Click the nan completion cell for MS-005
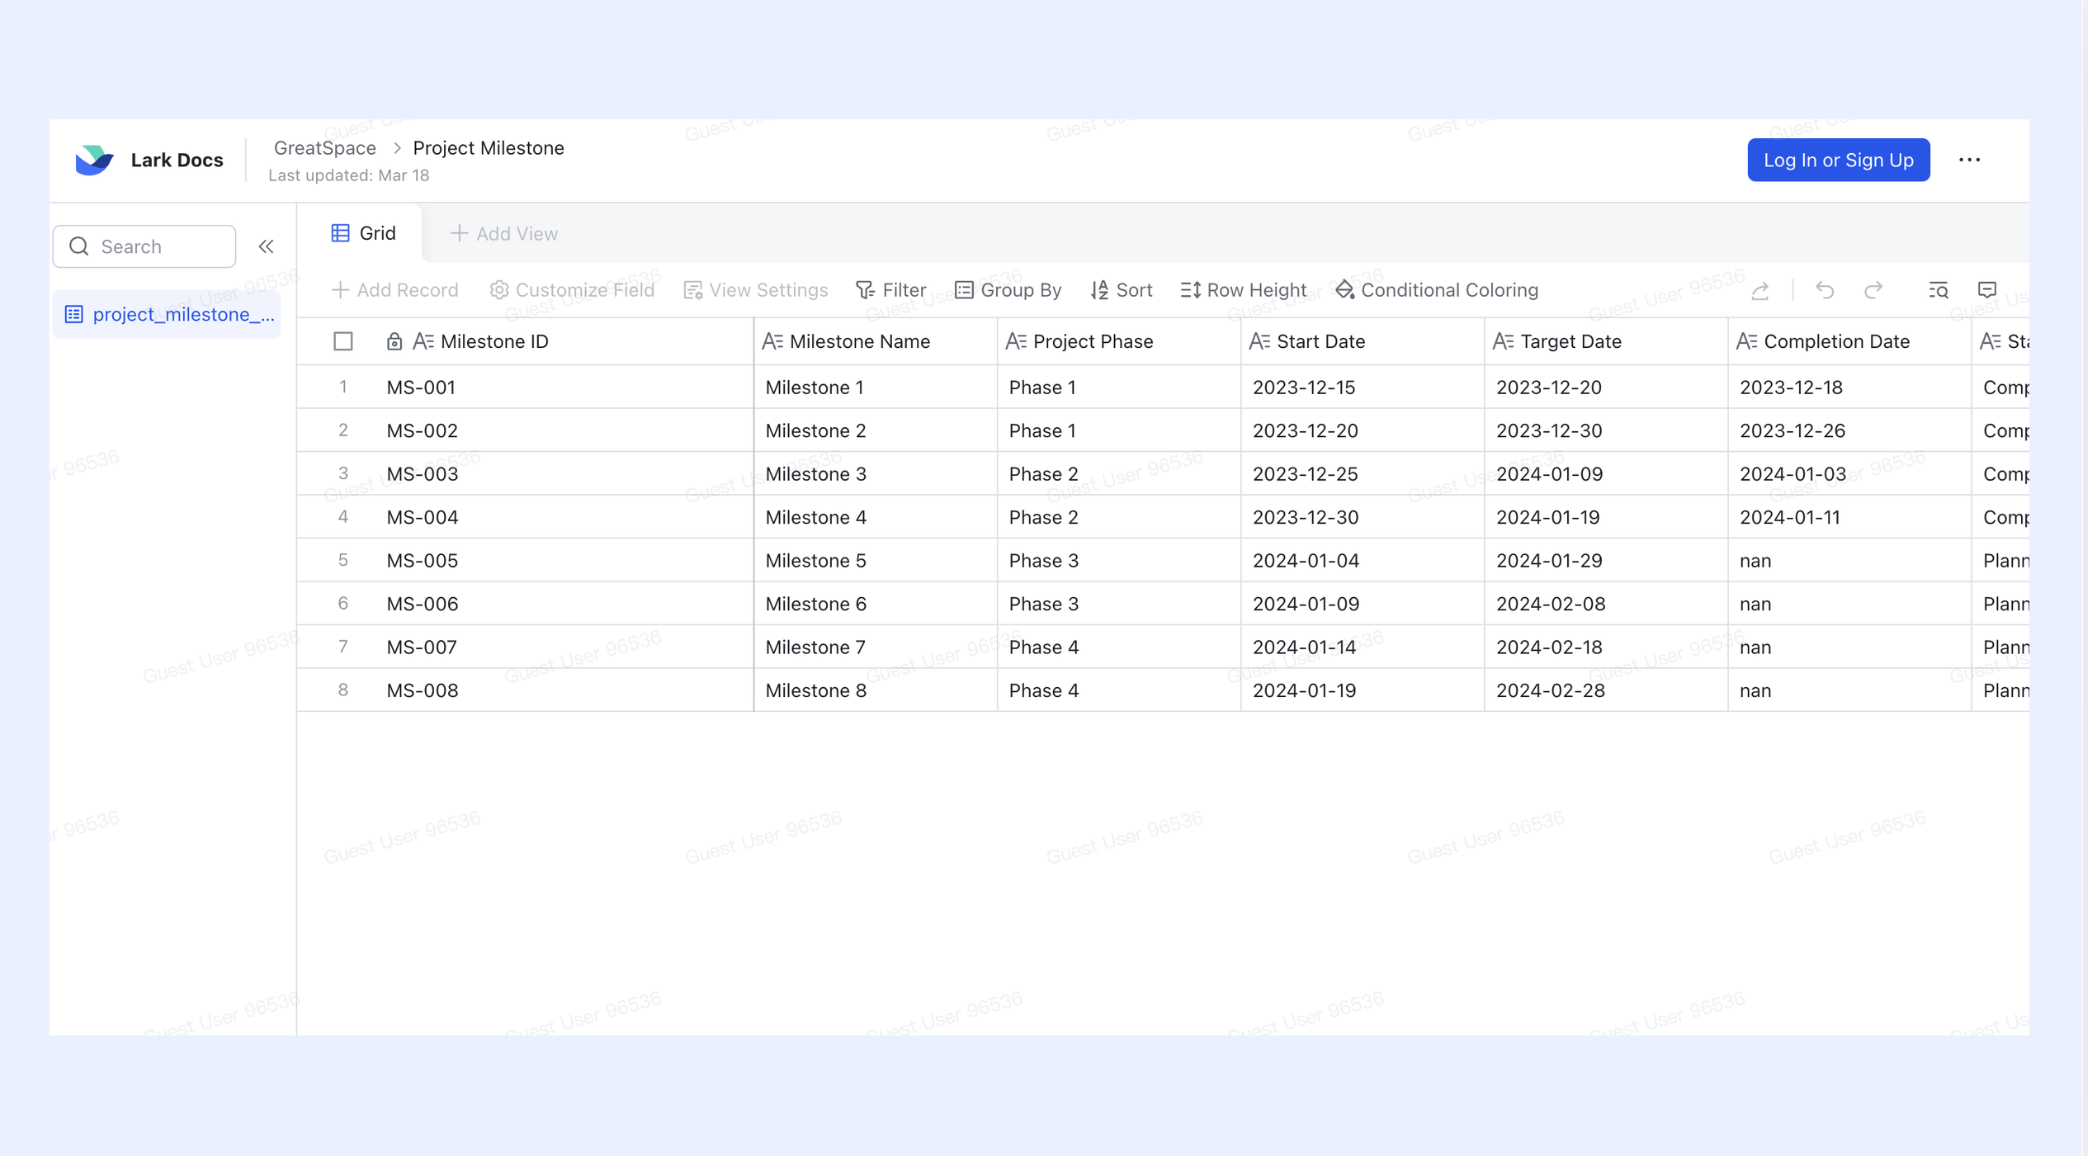This screenshot has width=2088, height=1156. point(1849,560)
